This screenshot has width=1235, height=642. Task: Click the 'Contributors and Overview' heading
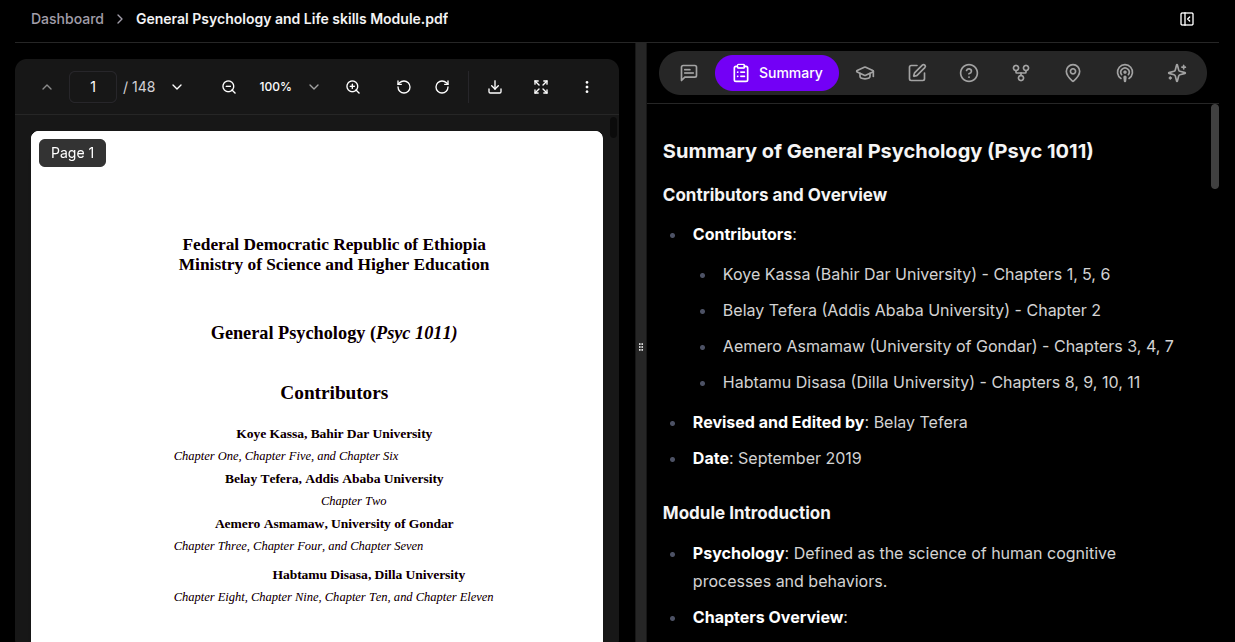click(x=775, y=195)
